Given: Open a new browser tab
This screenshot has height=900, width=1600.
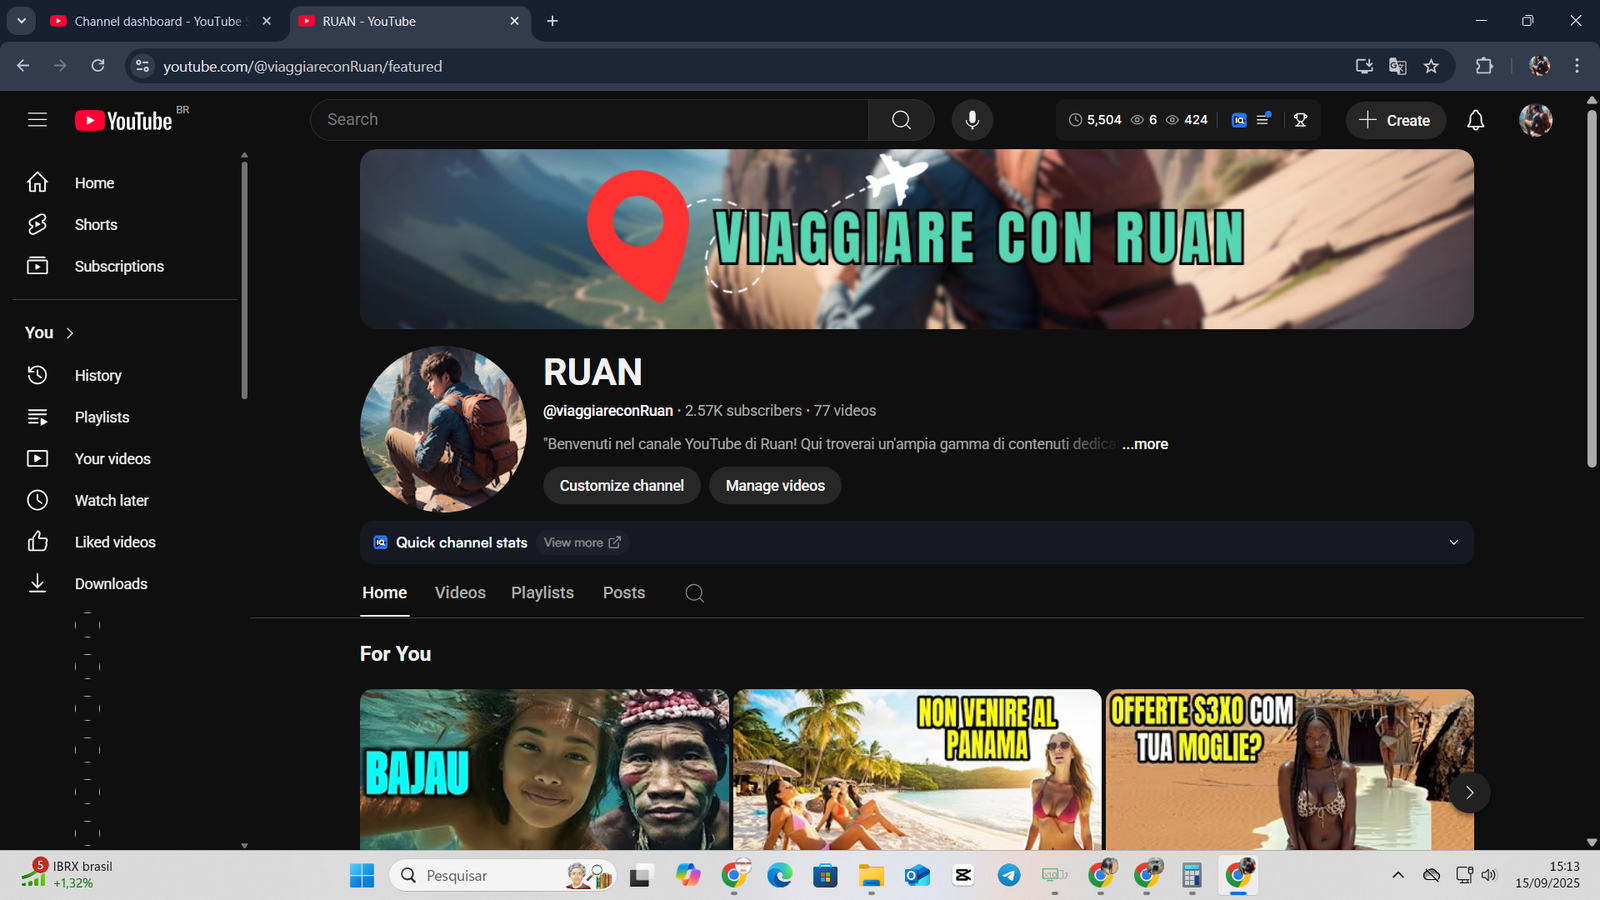Looking at the screenshot, I should 552,21.
